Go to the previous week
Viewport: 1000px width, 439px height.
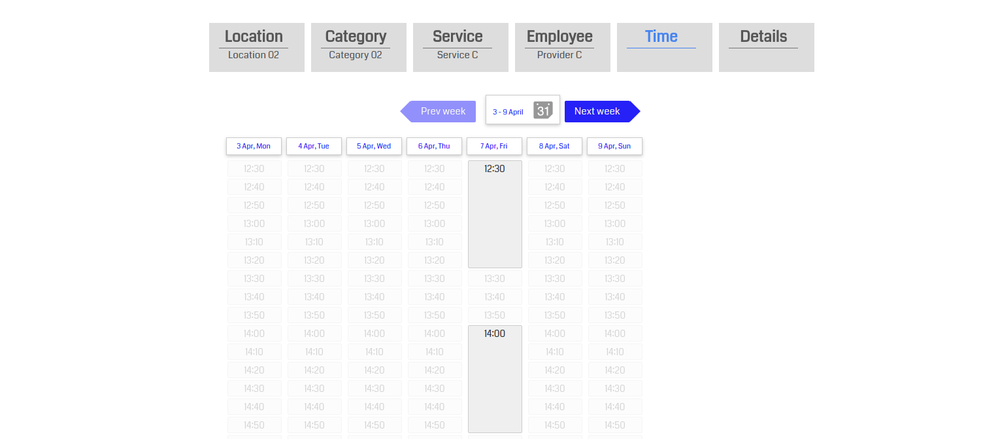[x=439, y=111]
